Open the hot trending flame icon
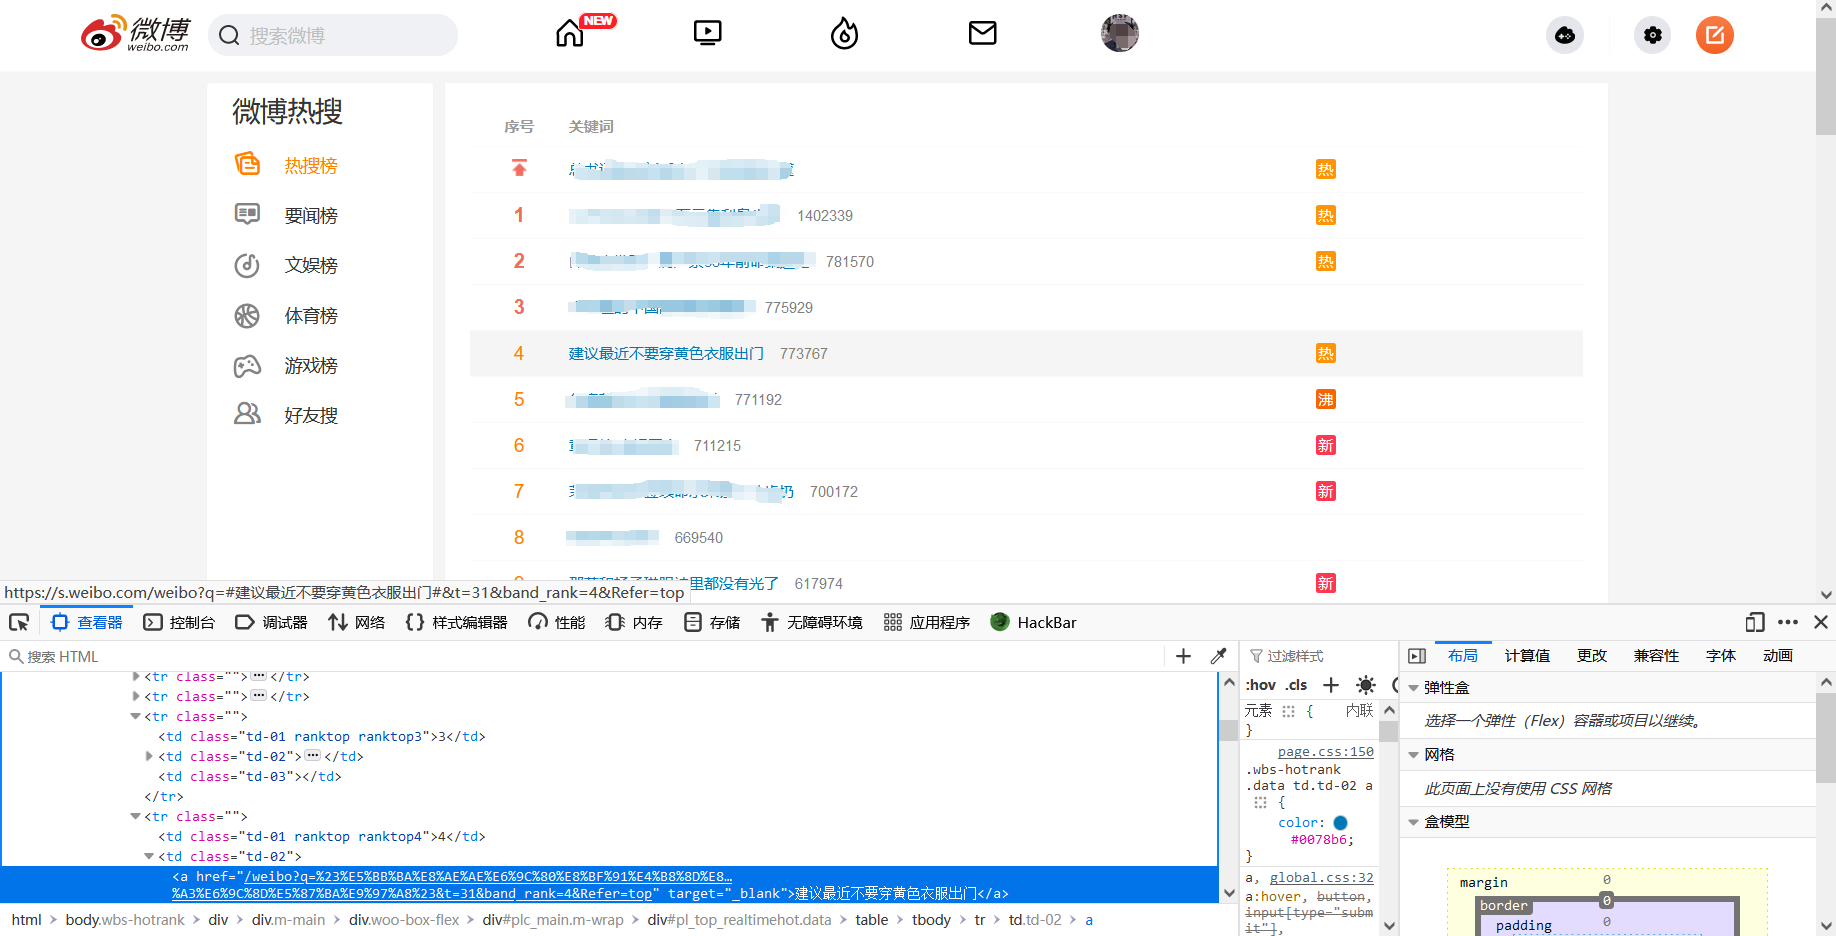The height and width of the screenshot is (936, 1836). click(x=845, y=34)
